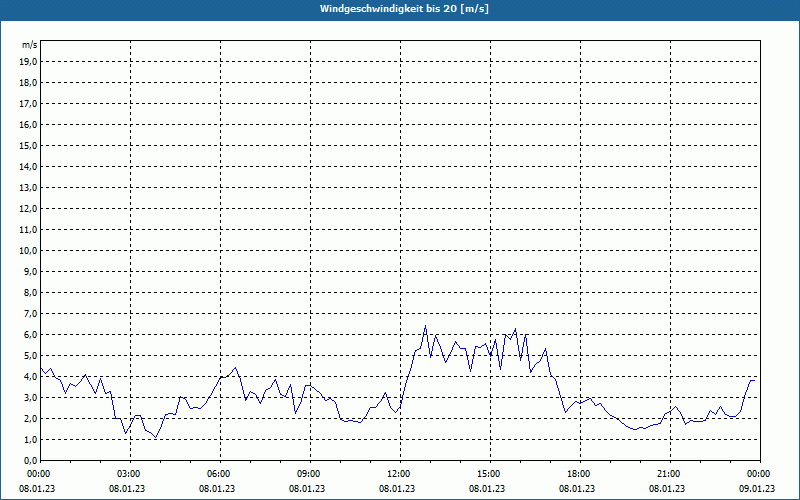This screenshot has height=500, width=800.
Task: Click the 09.01.23 date label
Action: pyautogui.click(x=757, y=489)
